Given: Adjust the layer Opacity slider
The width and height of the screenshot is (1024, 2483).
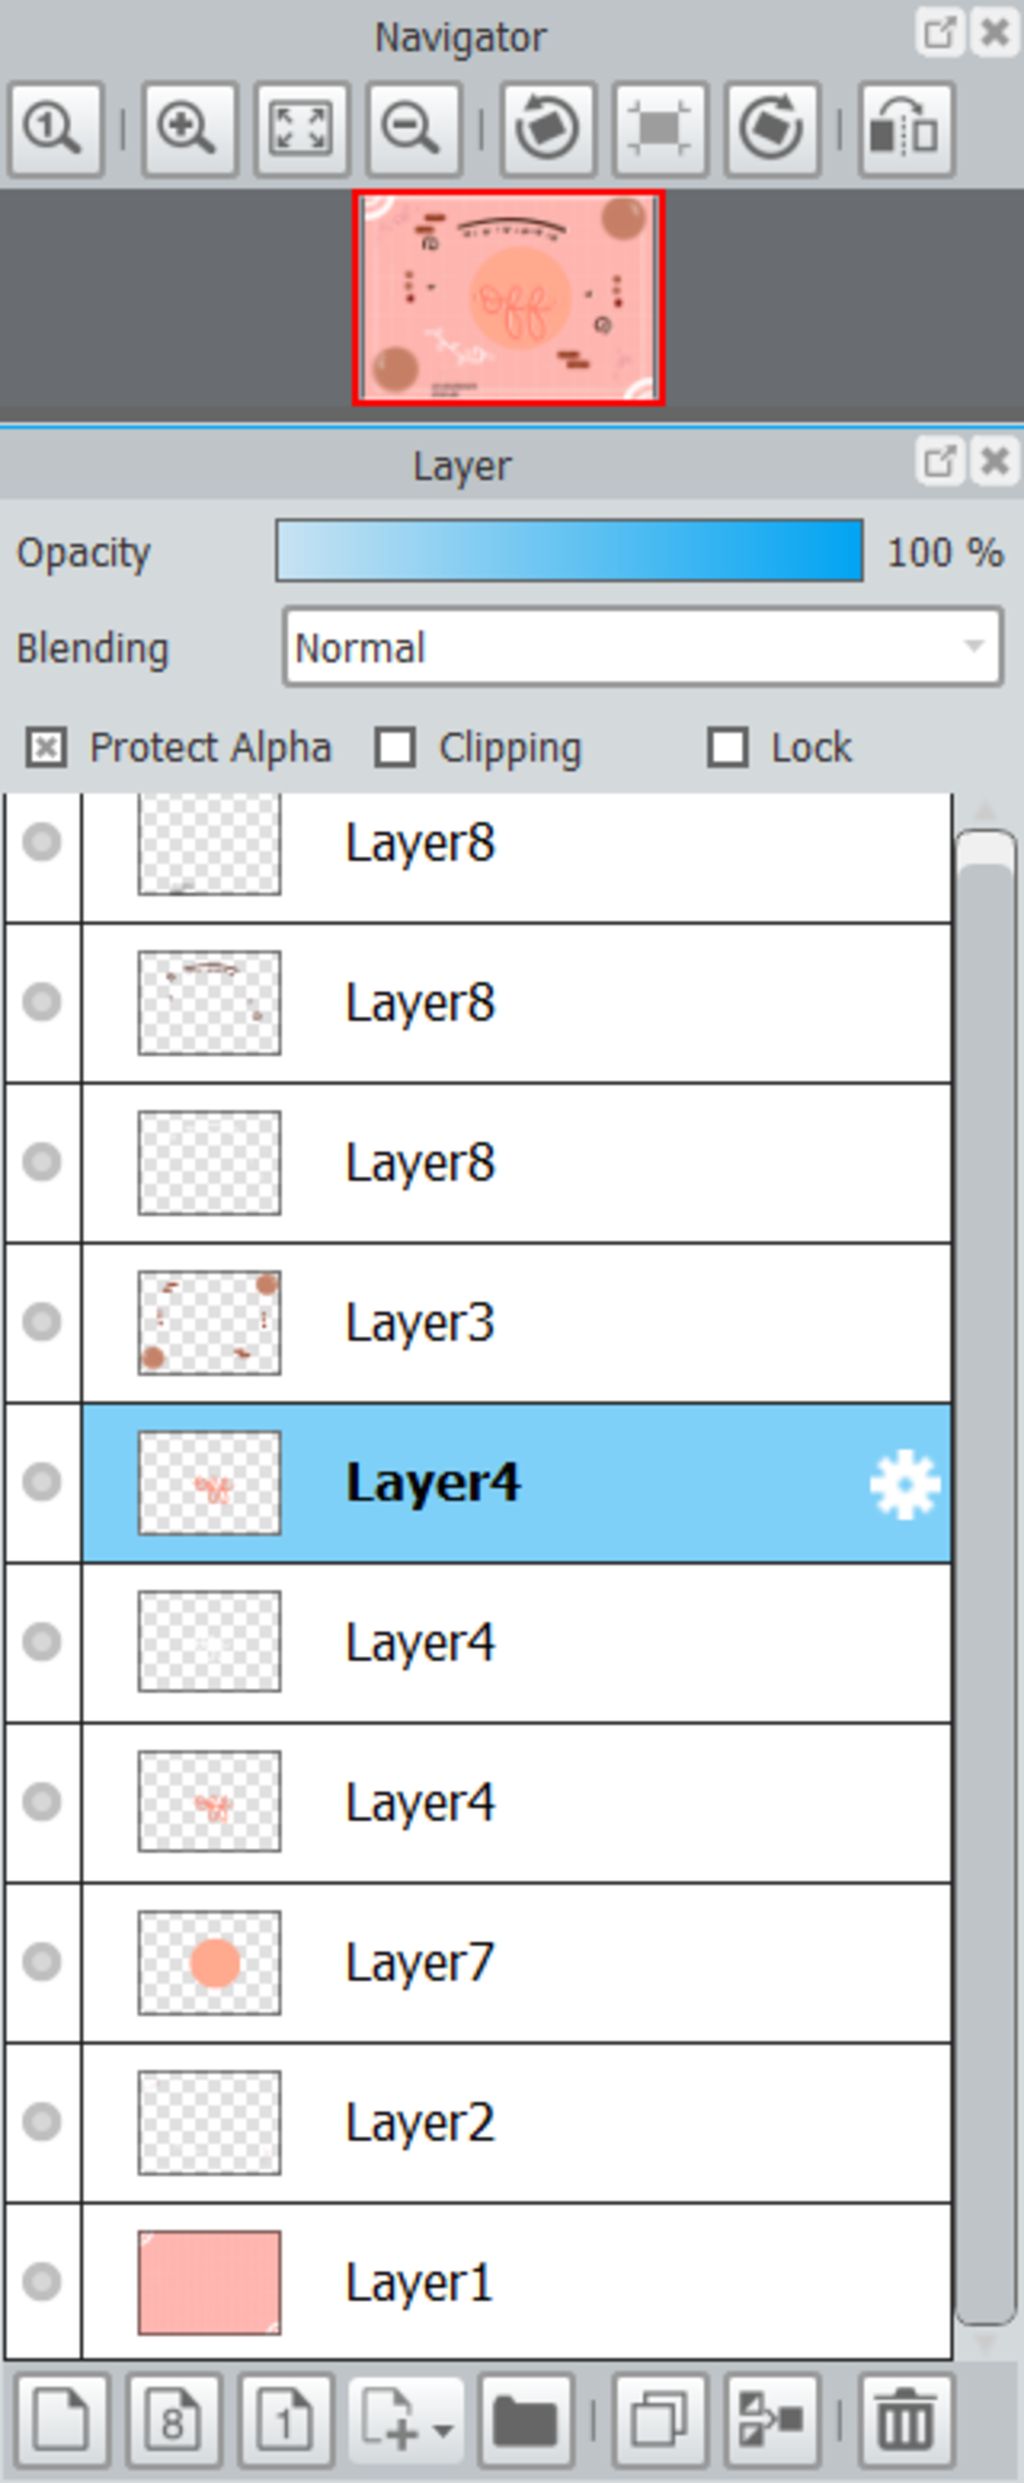Looking at the screenshot, I should pos(569,550).
